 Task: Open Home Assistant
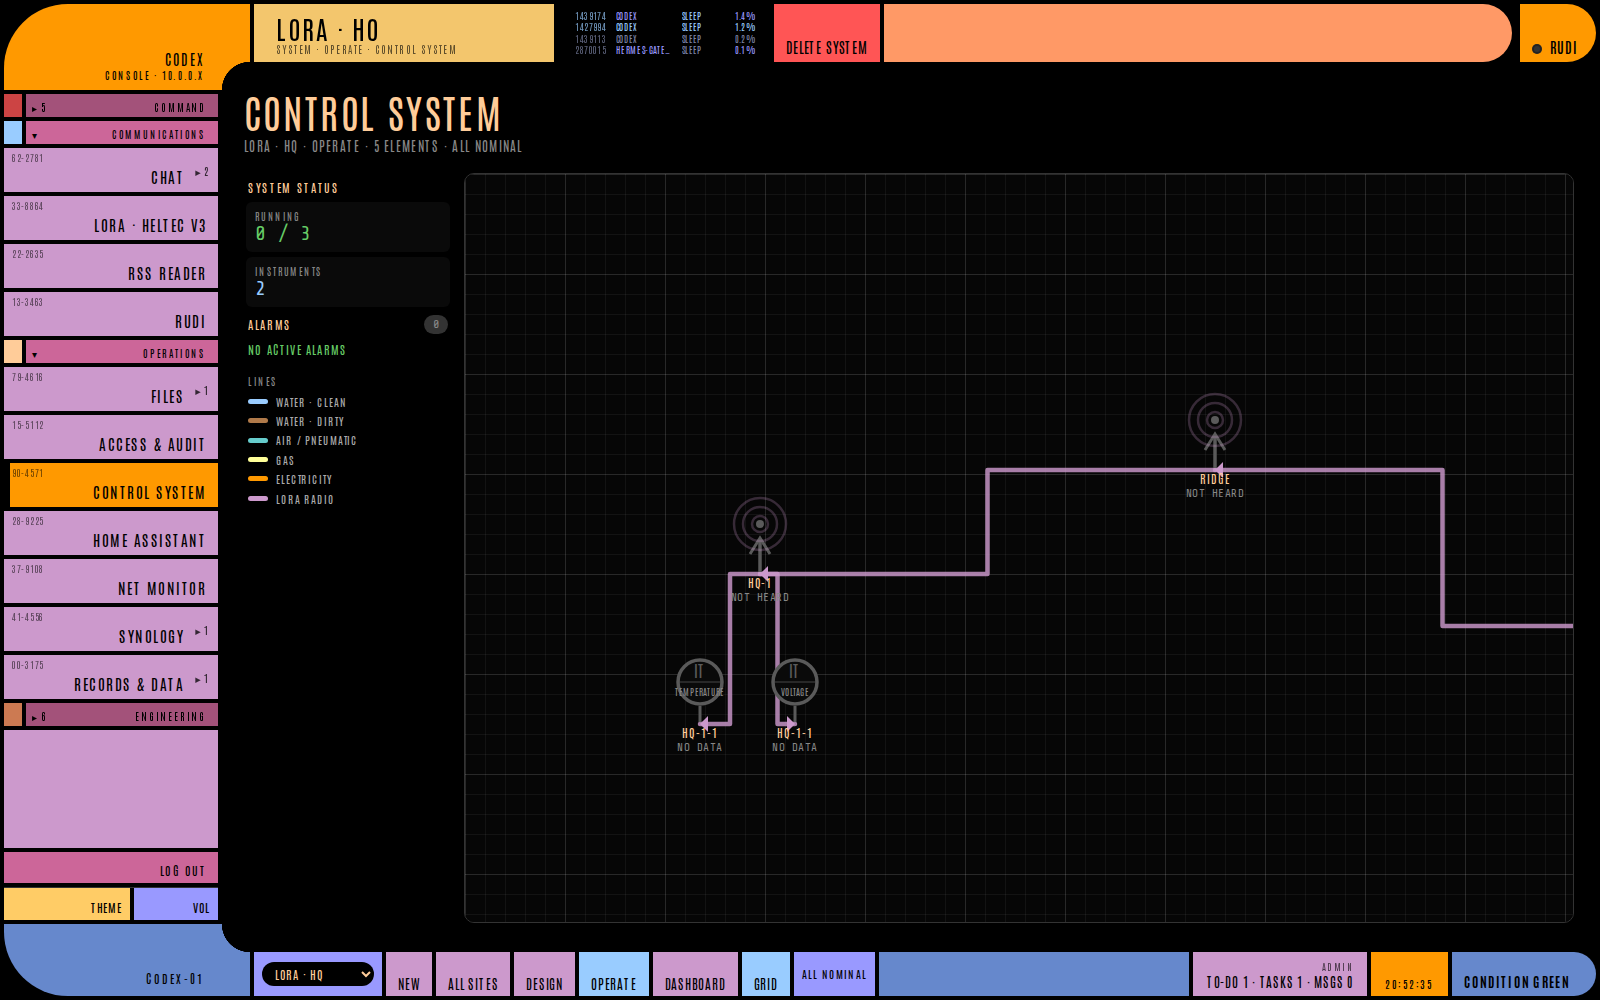tap(111, 533)
